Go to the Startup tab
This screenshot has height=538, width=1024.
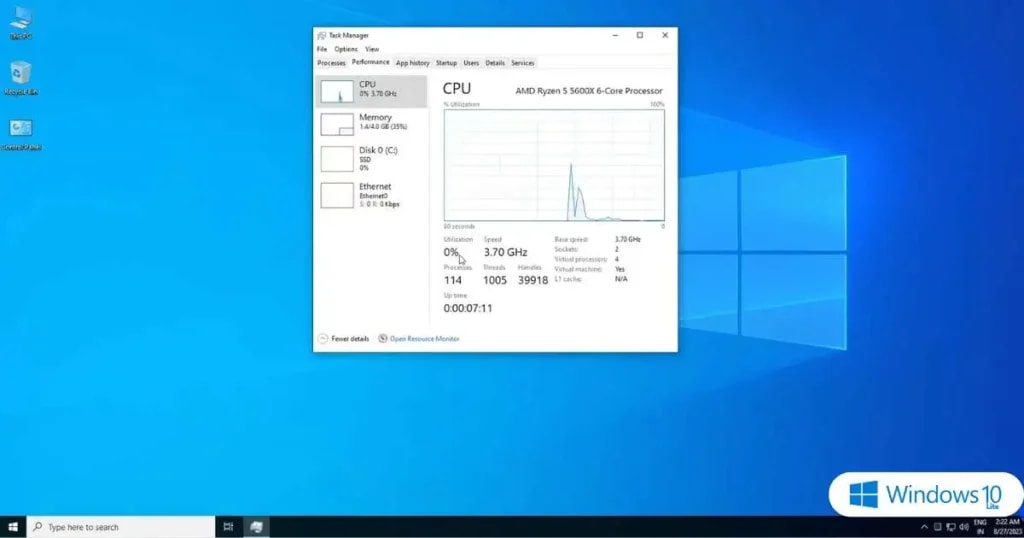(446, 63)
